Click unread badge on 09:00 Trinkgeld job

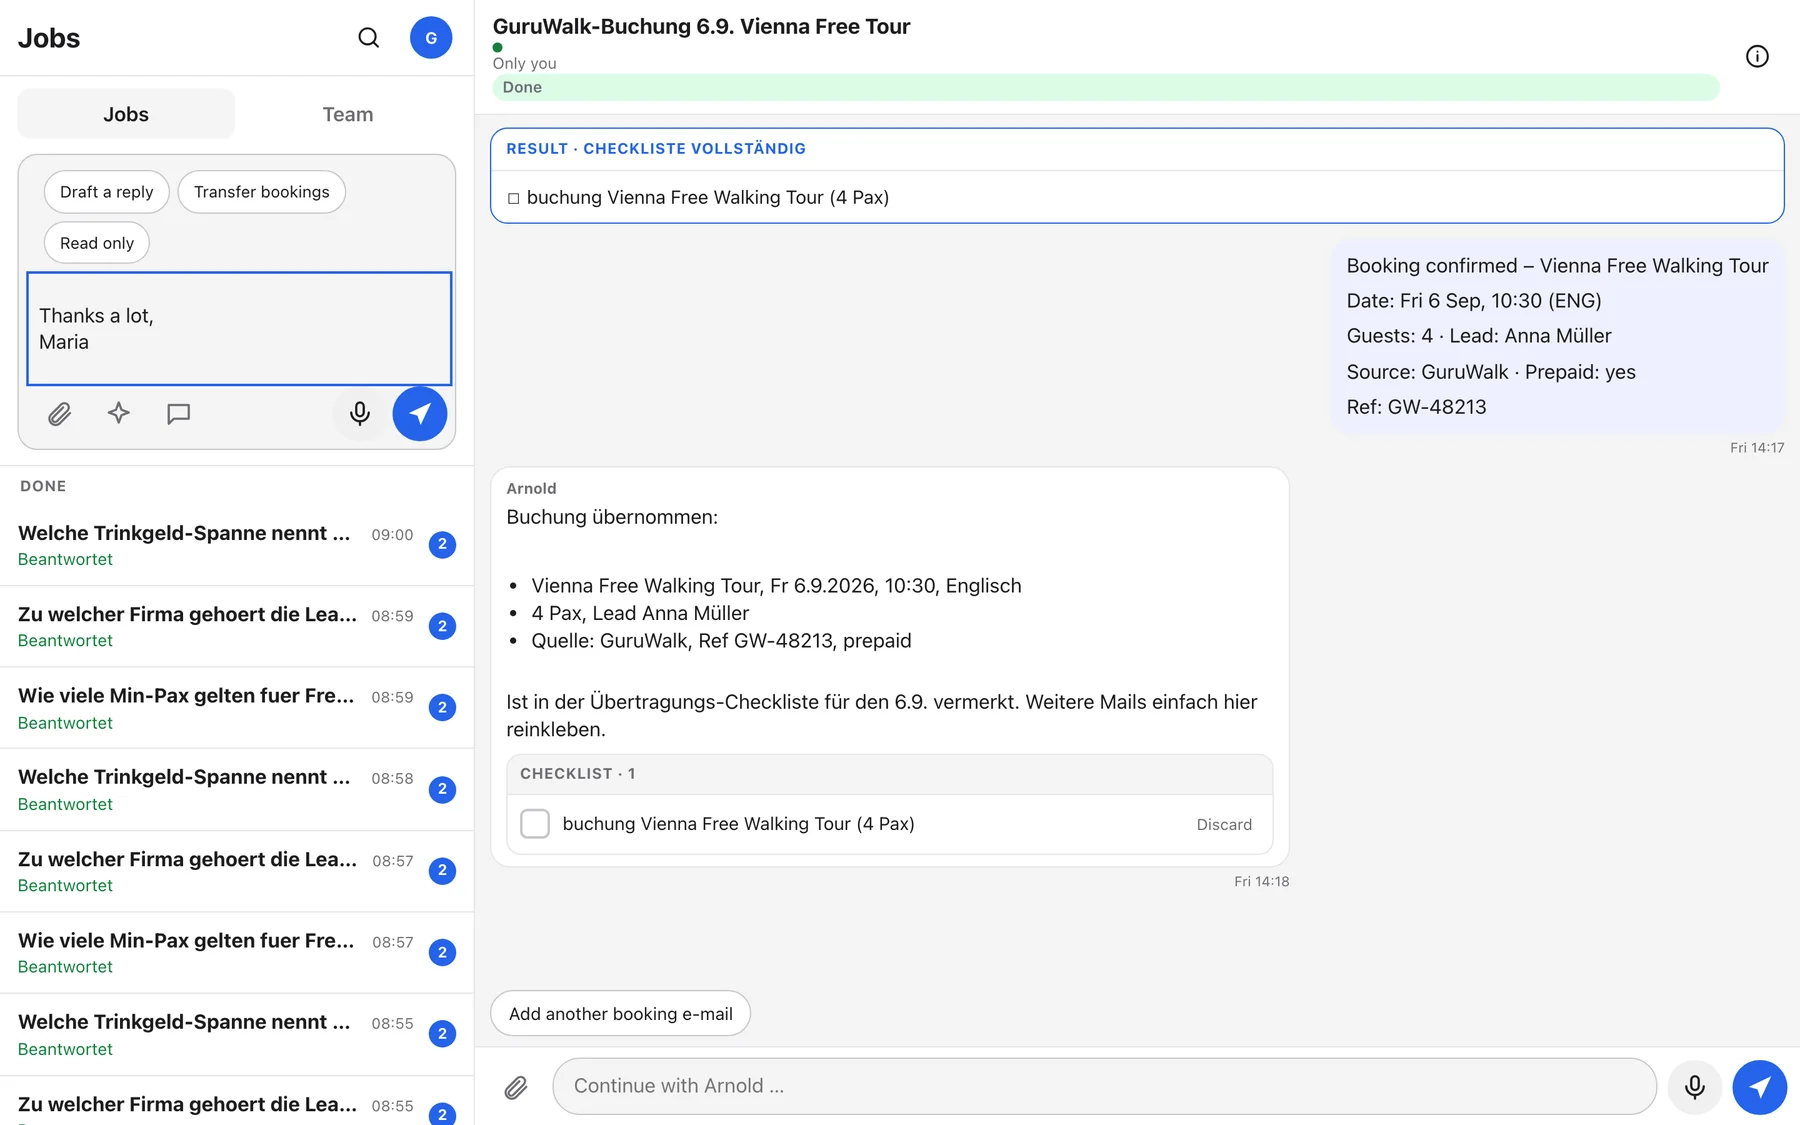pos(442,545)
